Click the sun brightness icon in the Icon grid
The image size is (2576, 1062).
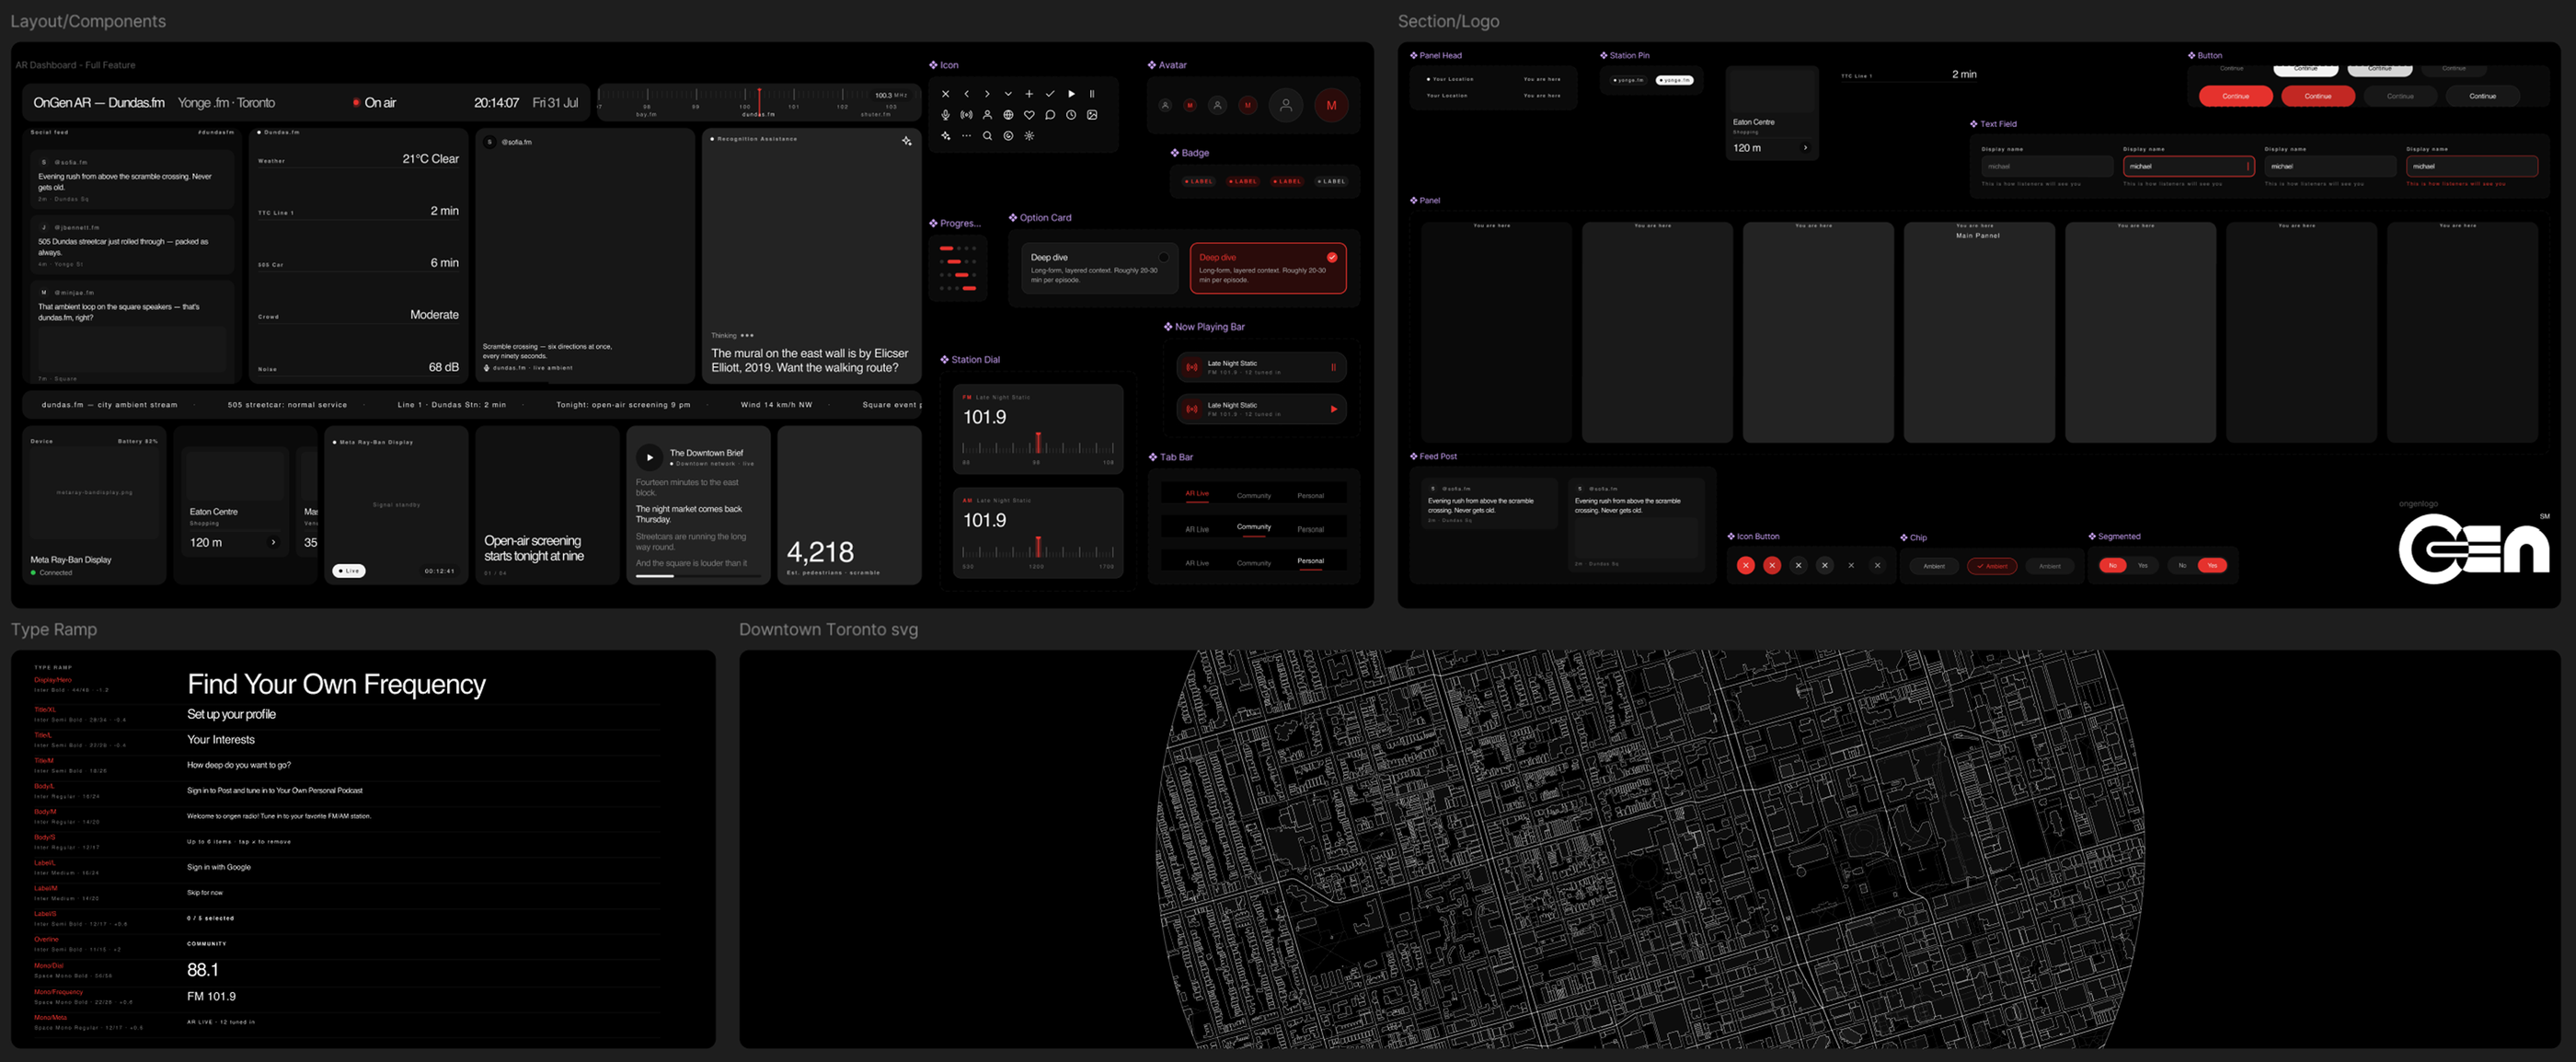coord(1029,136)
